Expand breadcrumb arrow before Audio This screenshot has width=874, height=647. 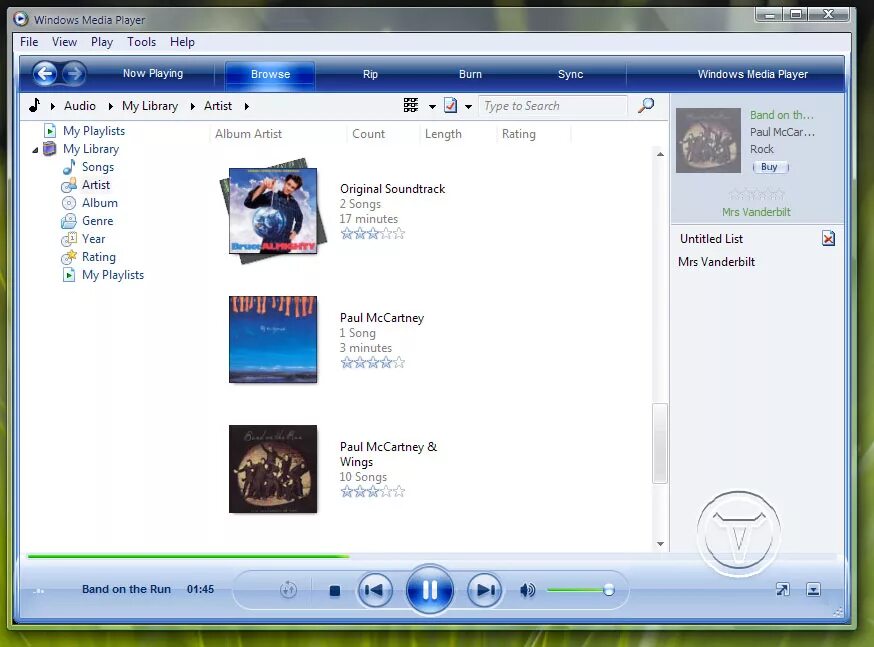point(52,106)
